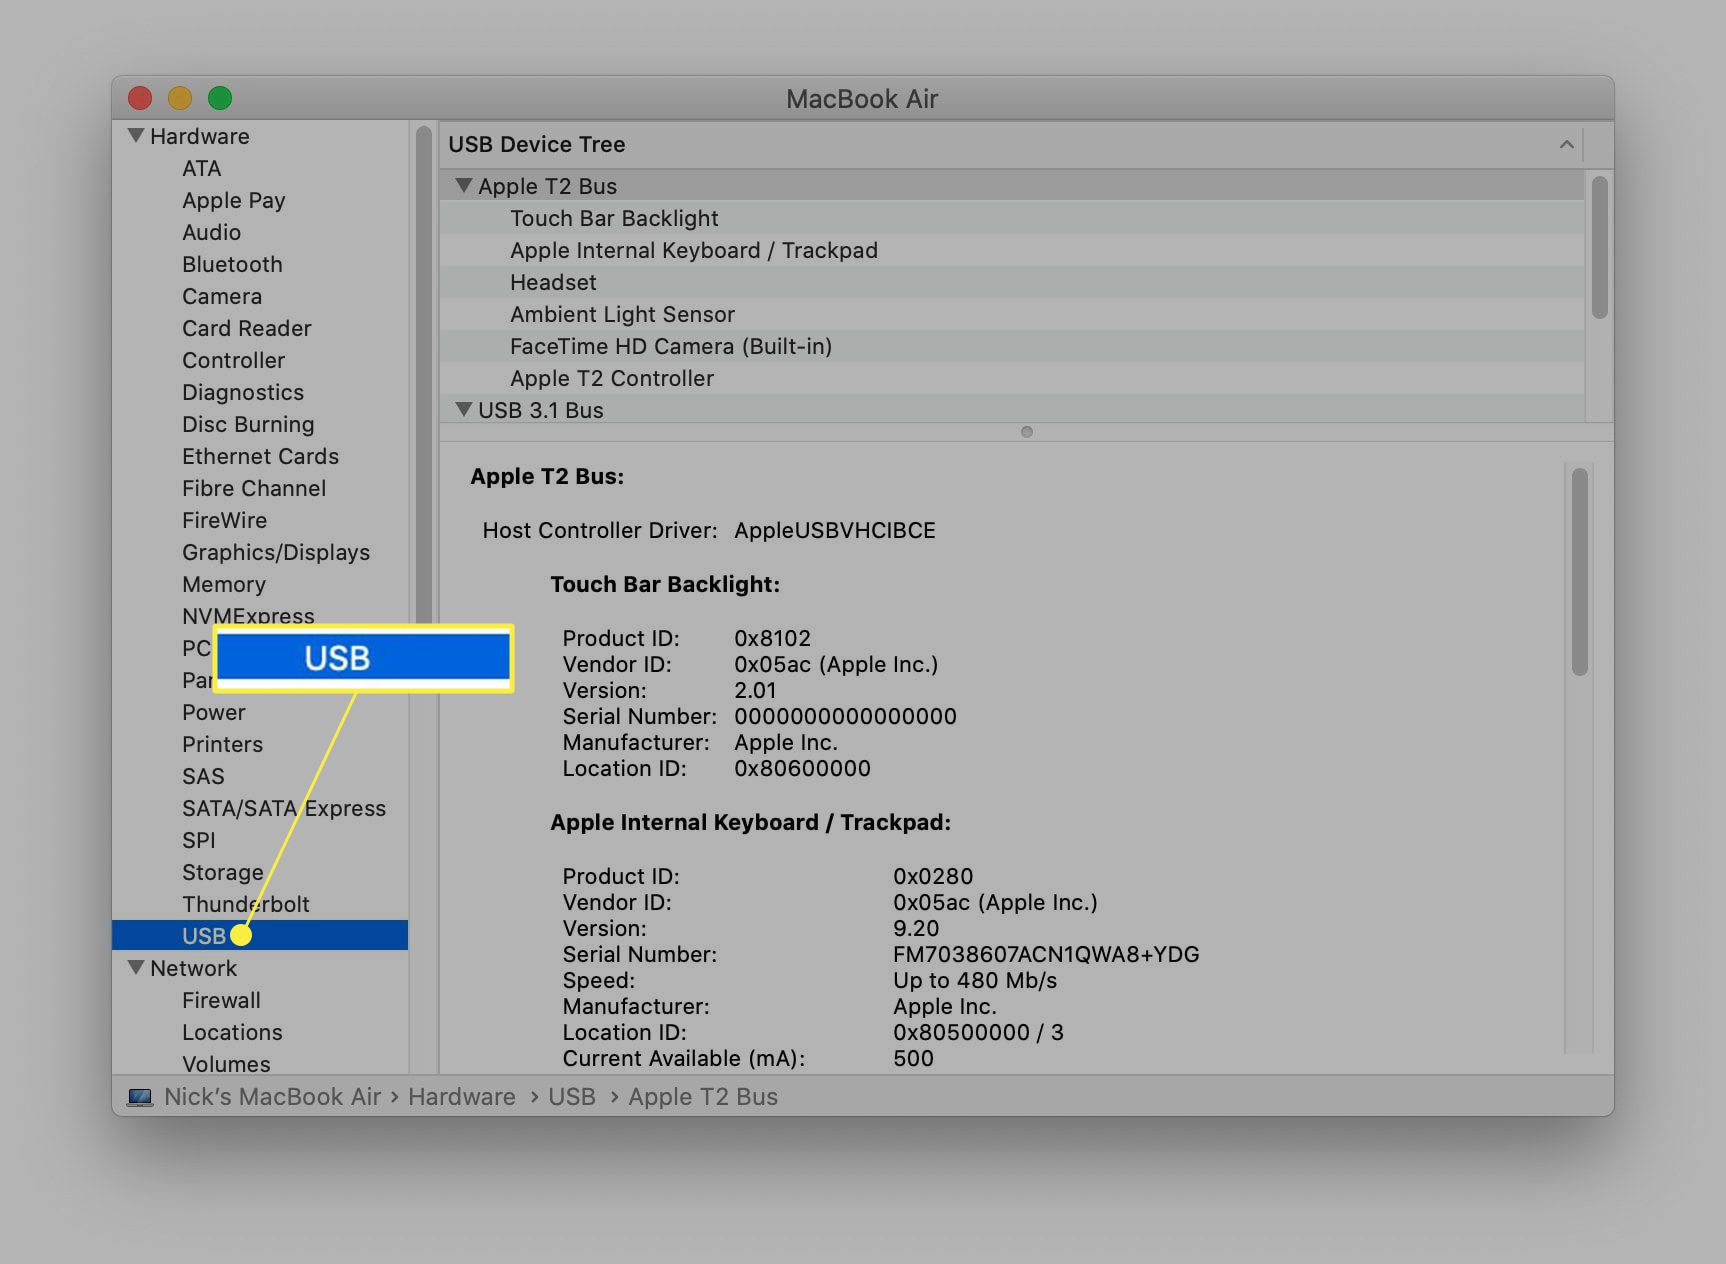Open the Bluetooth hardware category
1726x1264 pixels.
(x=232, y=264)
